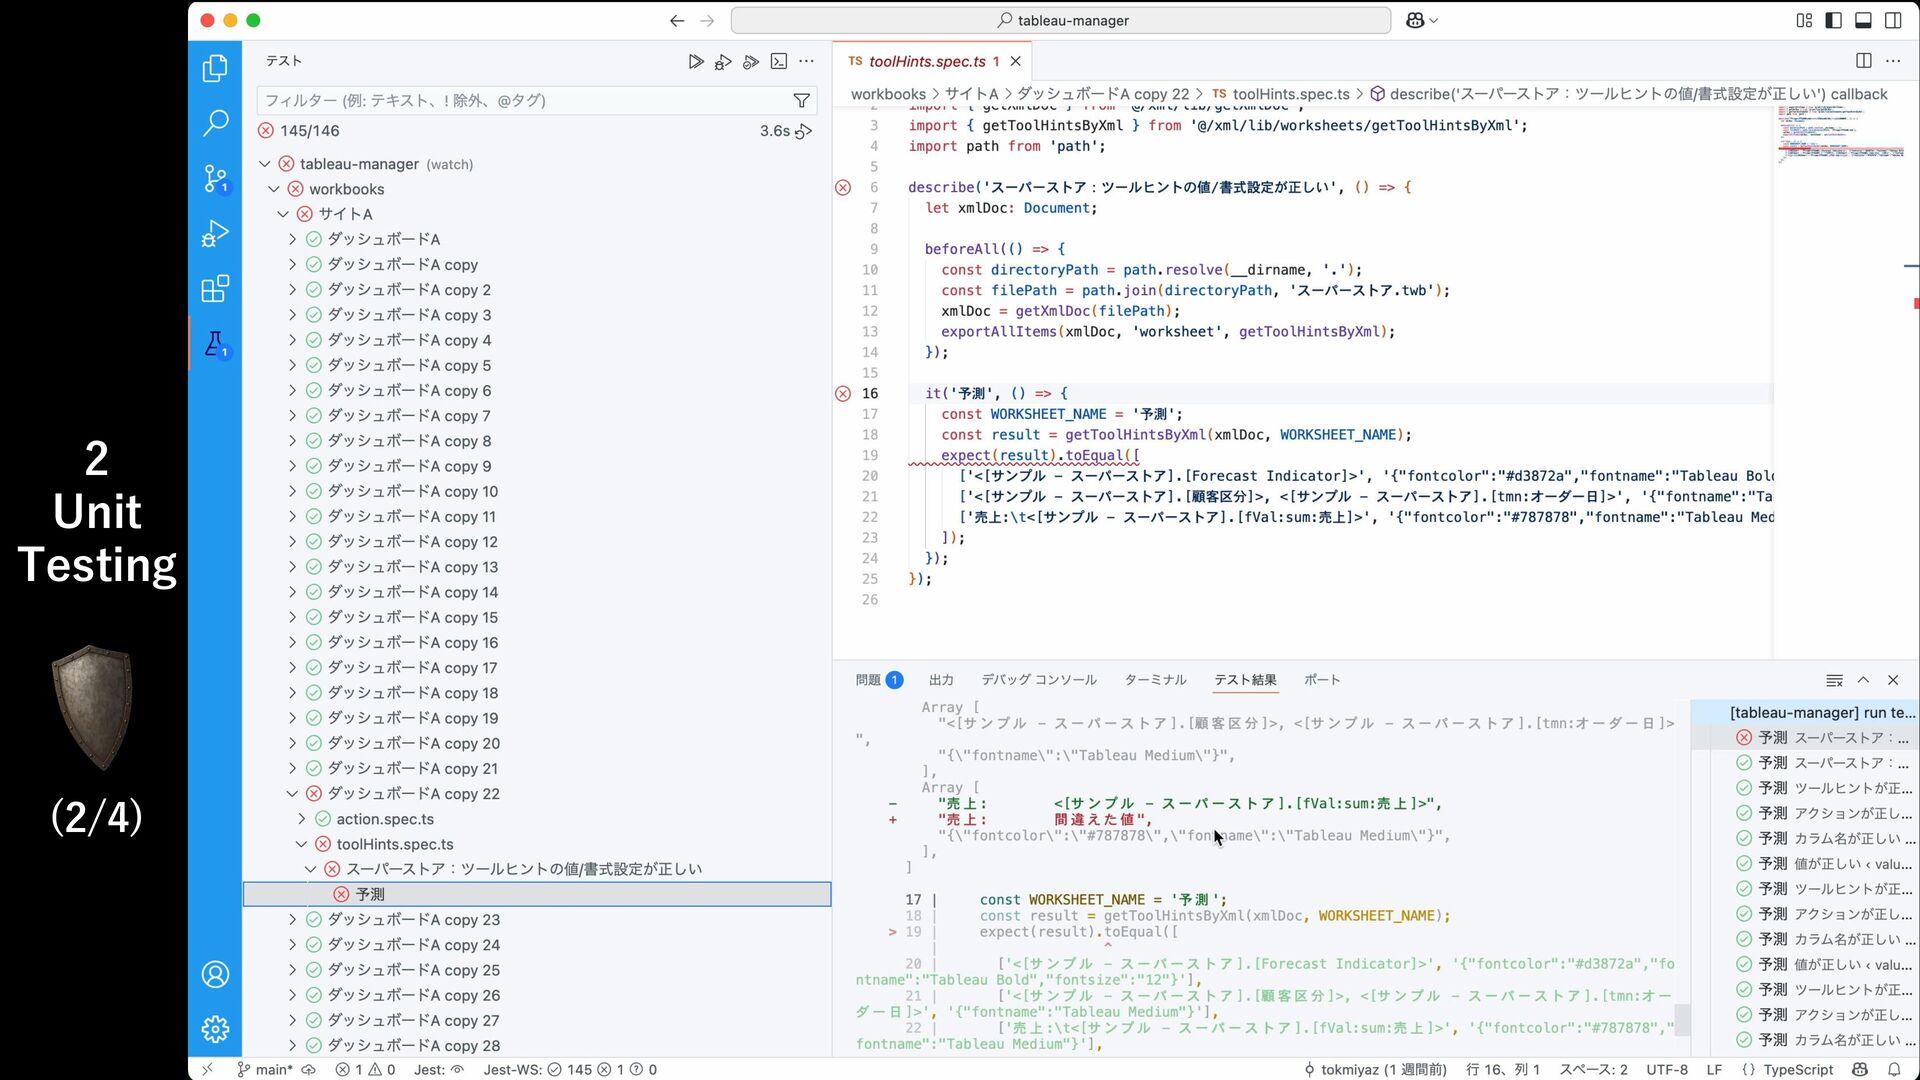The width and height of the screenshot is (1920, 1080).
Task: Toggle bottom panel visibility
Action: (x=1864, y=20)
